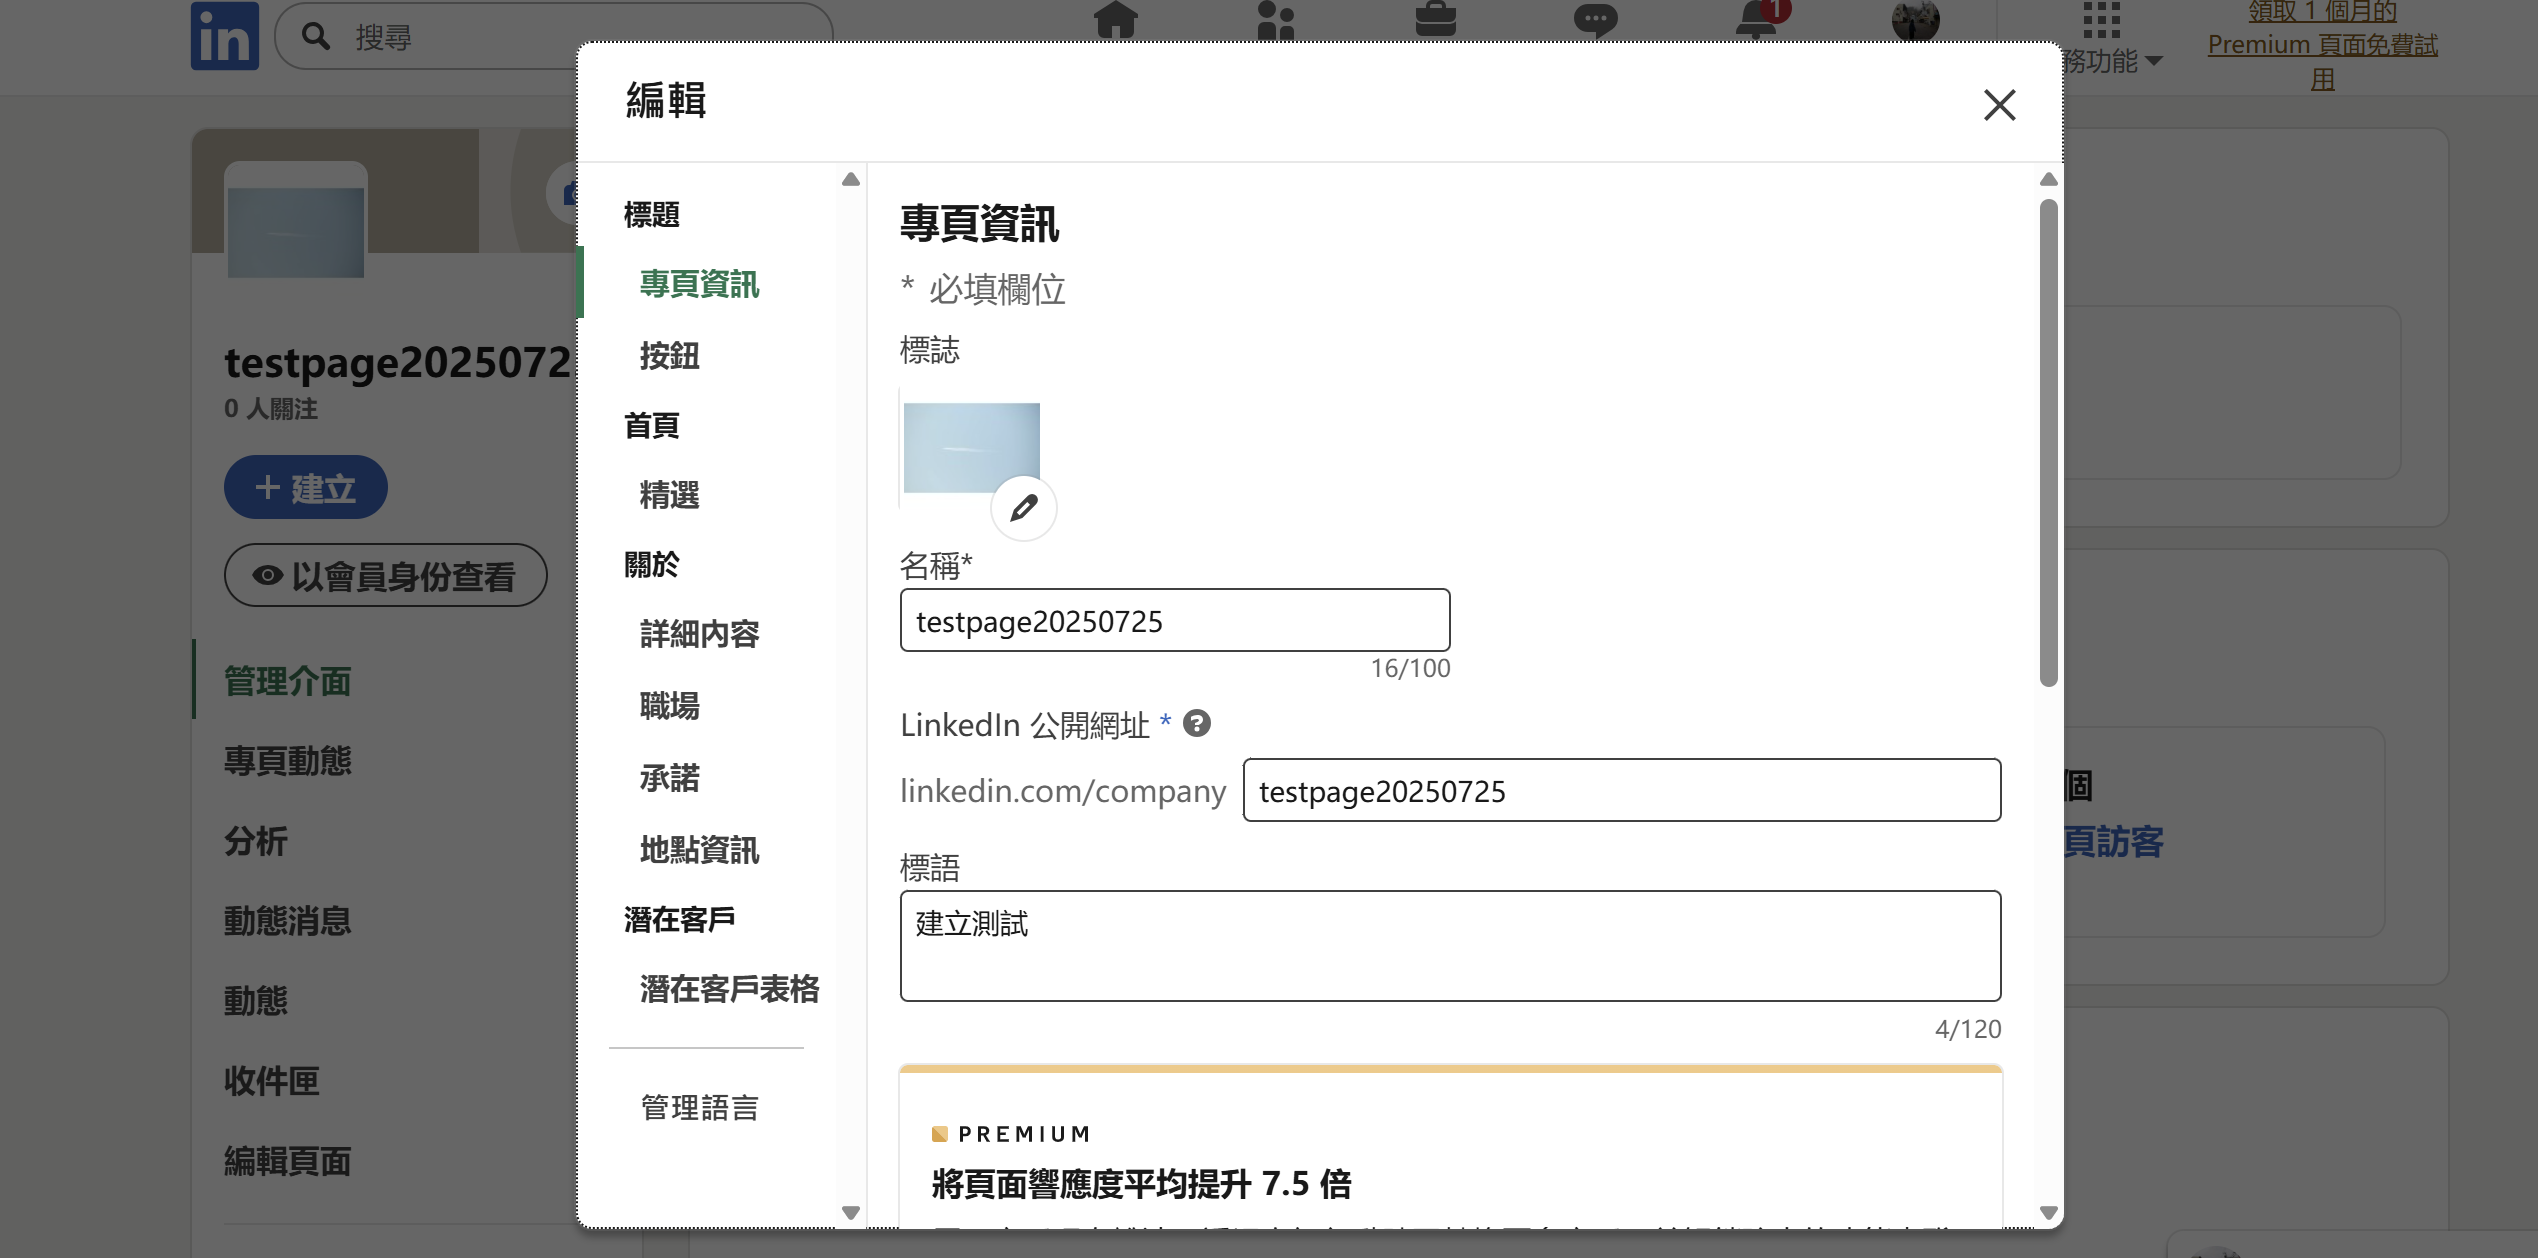The image size is (2538, 1258).
Task: Click the 名稱 input field
Action: [1174, 620]
